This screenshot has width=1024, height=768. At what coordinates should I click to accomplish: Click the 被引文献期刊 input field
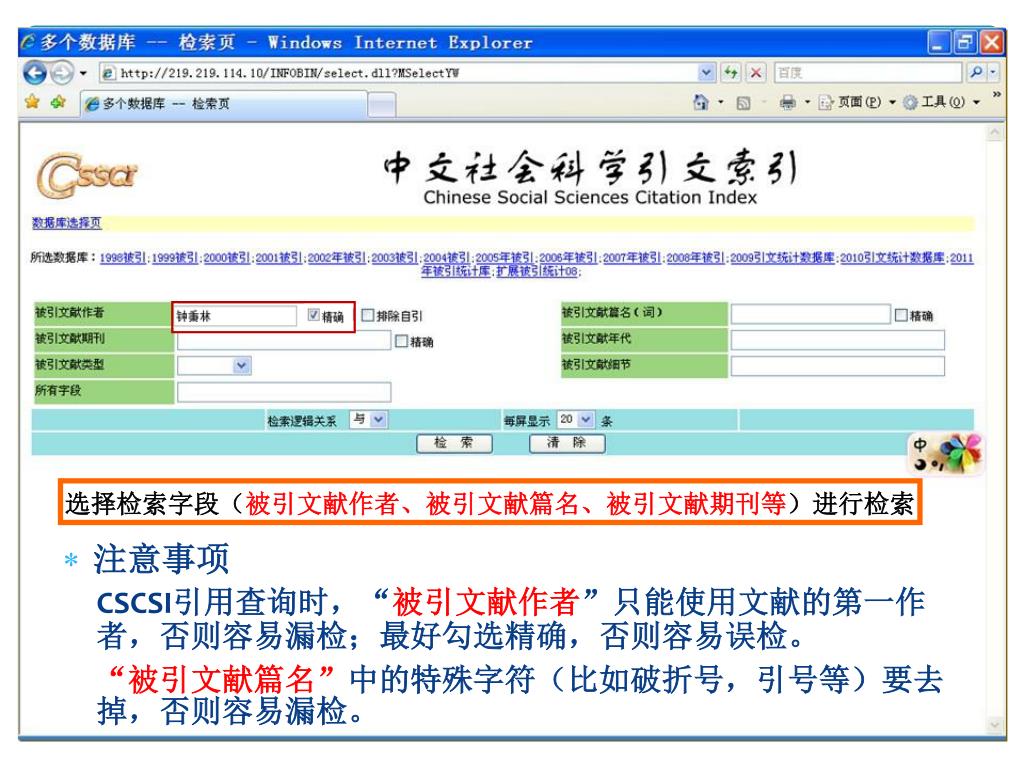(x=284, y=340)
